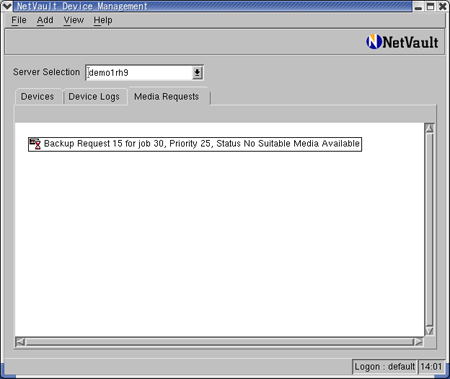Click the NetVault logo

[402, 42]
